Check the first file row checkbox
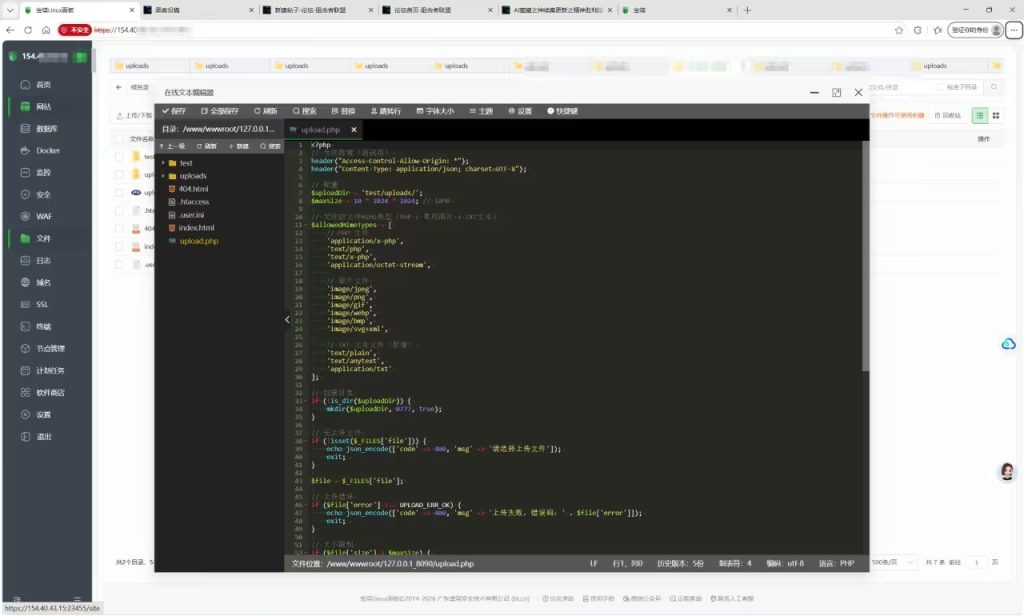This screenshot has width=1024, height=616. [119, 157]
